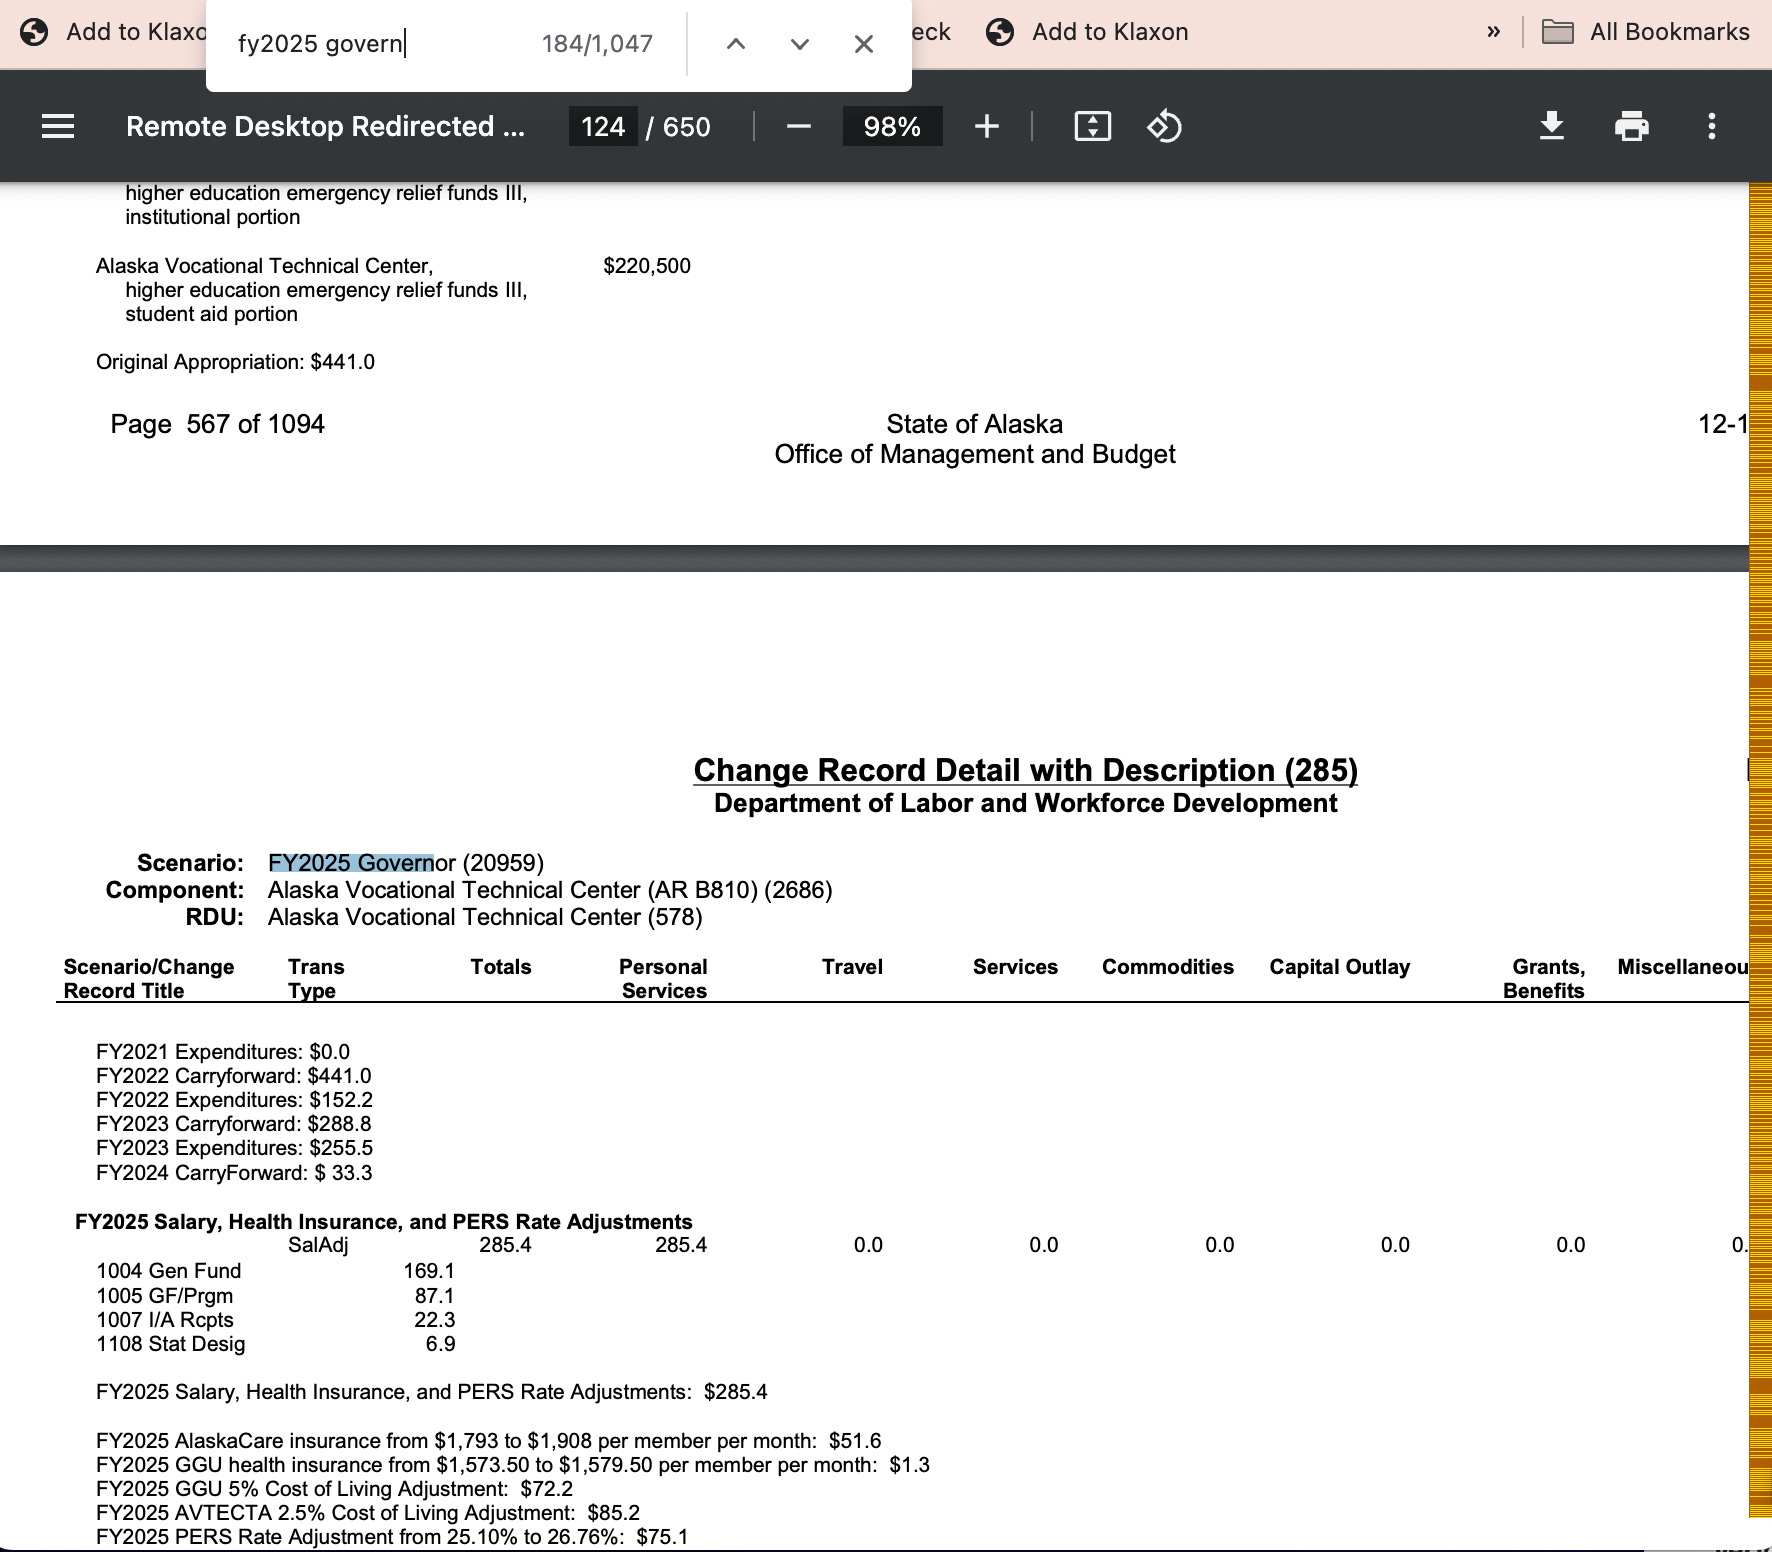The image size is (1772, 1552).
Task: Click the Component Alaska Vocational Technical Center line
Action: (469, 890)
